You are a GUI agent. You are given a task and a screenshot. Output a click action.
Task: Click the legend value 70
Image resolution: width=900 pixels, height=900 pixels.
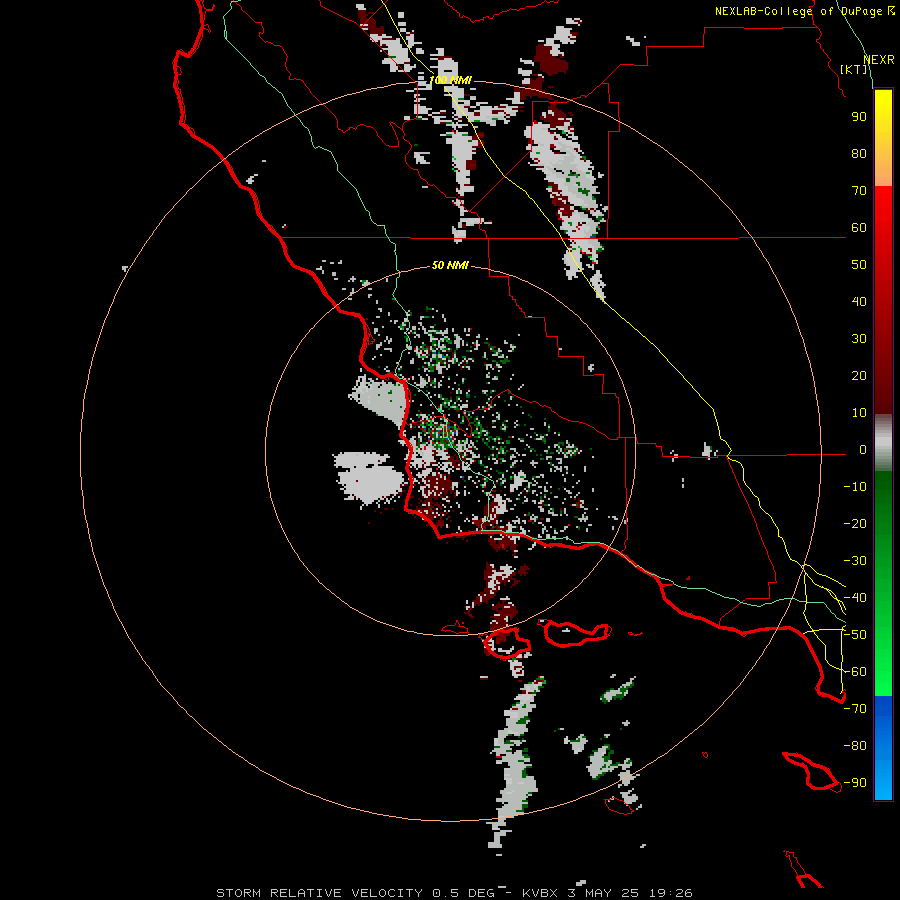[x=859, y=191]
